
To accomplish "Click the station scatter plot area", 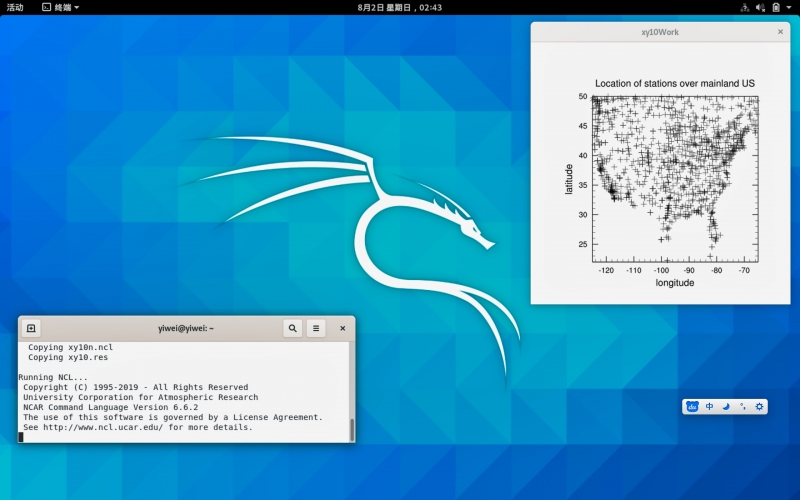I will [x=675, y=178].
